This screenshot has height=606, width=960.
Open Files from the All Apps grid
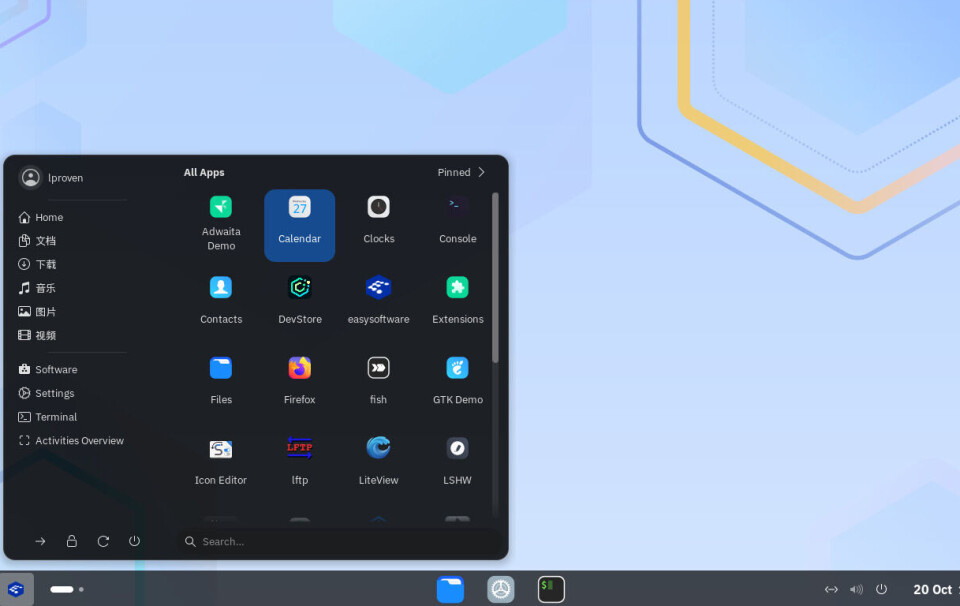221,380
